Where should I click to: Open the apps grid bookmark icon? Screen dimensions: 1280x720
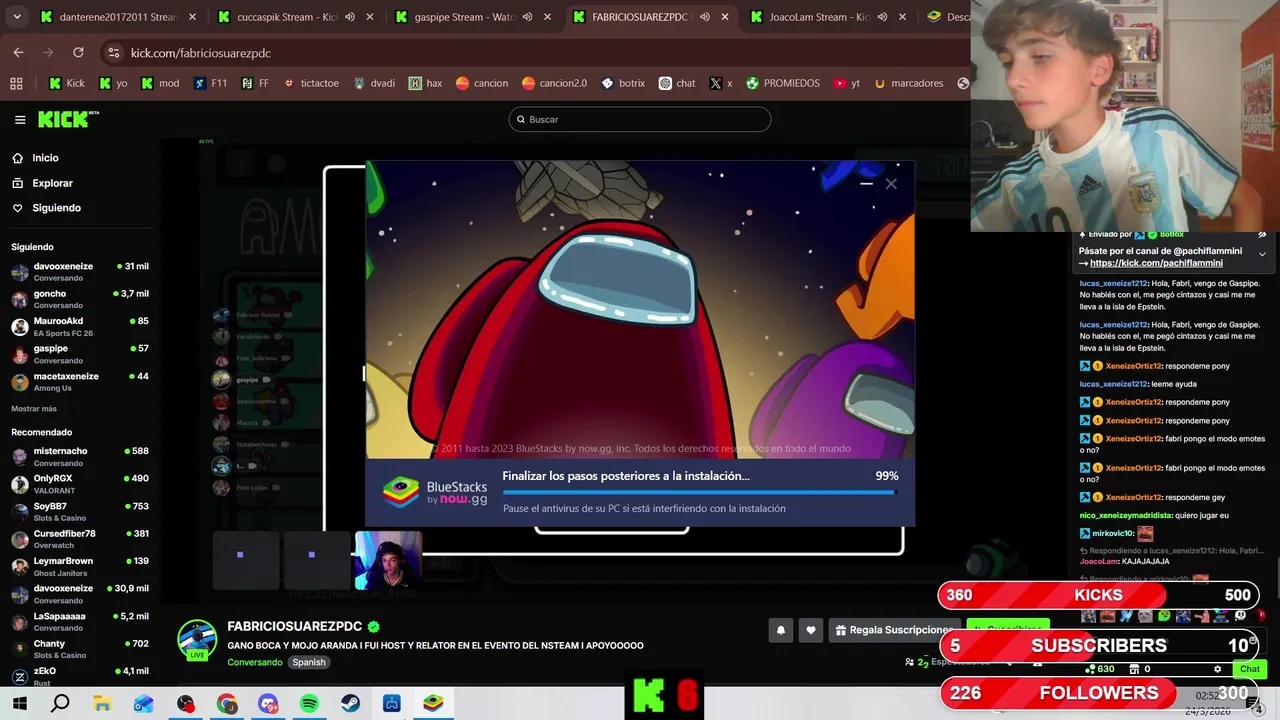tap(16, 83)
